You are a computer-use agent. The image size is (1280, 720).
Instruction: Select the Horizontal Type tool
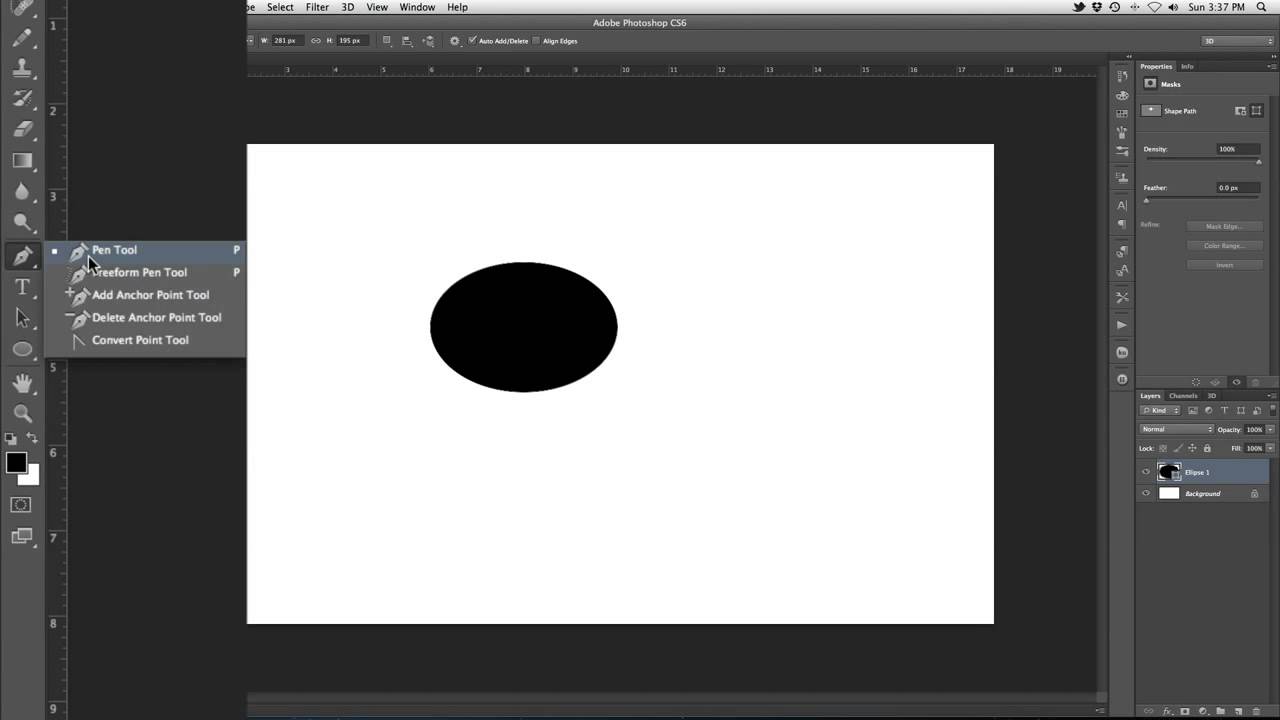tap(22, 288)
